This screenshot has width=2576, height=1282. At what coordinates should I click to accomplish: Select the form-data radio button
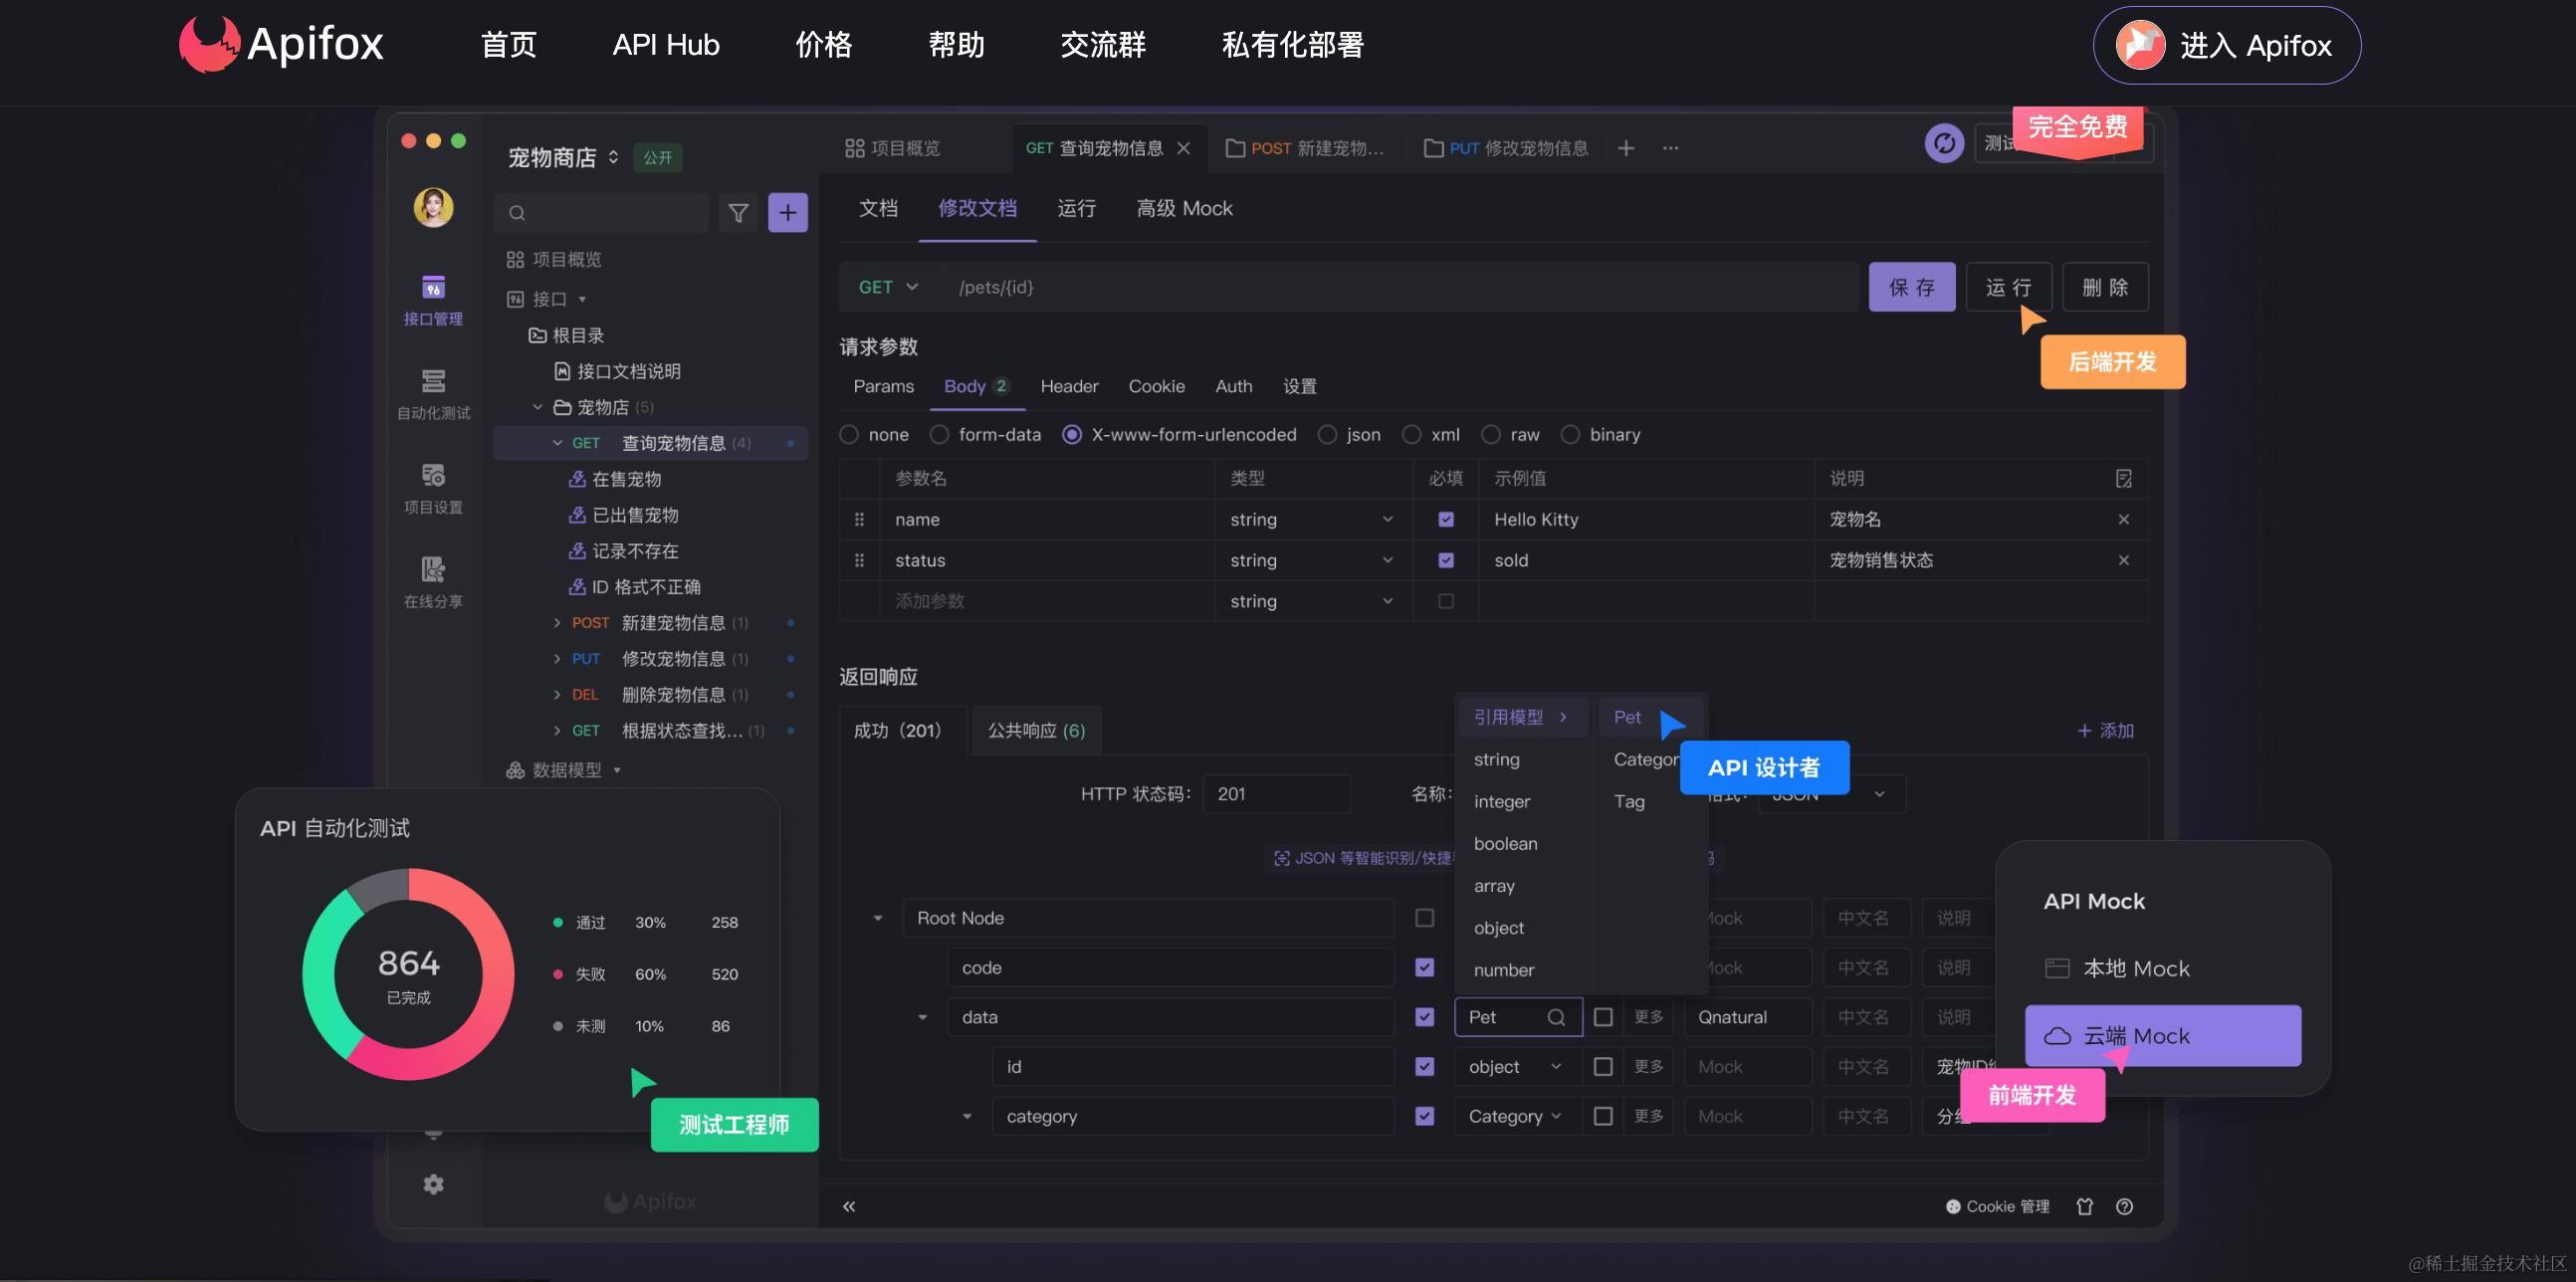coord(939,434)
